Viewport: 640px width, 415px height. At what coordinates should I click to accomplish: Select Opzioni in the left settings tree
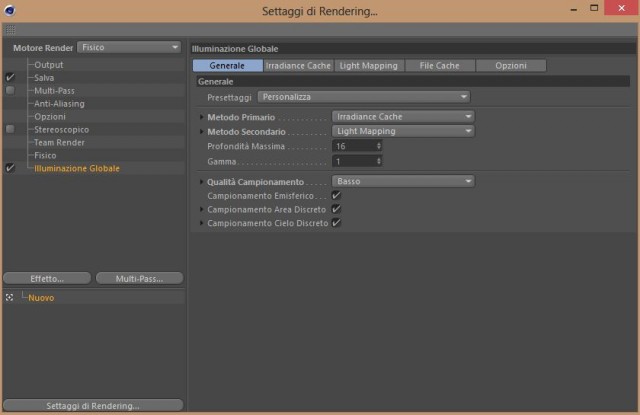coord(50,117)
